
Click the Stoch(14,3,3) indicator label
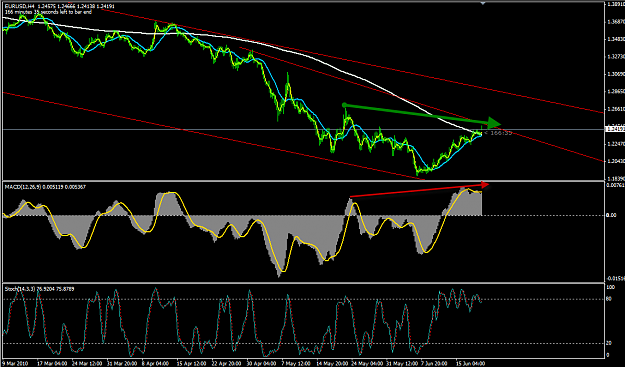click(x=20, y=288)
